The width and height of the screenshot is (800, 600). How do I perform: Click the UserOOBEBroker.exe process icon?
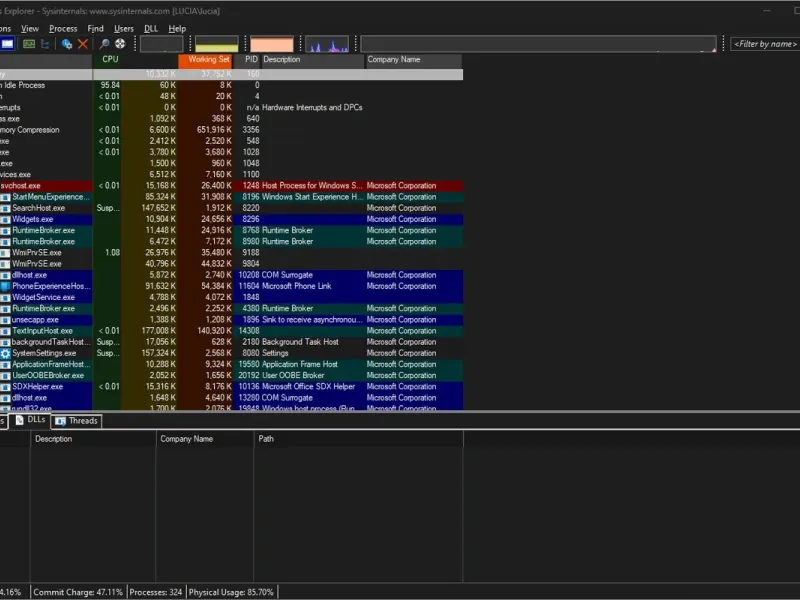click(5, 376)
